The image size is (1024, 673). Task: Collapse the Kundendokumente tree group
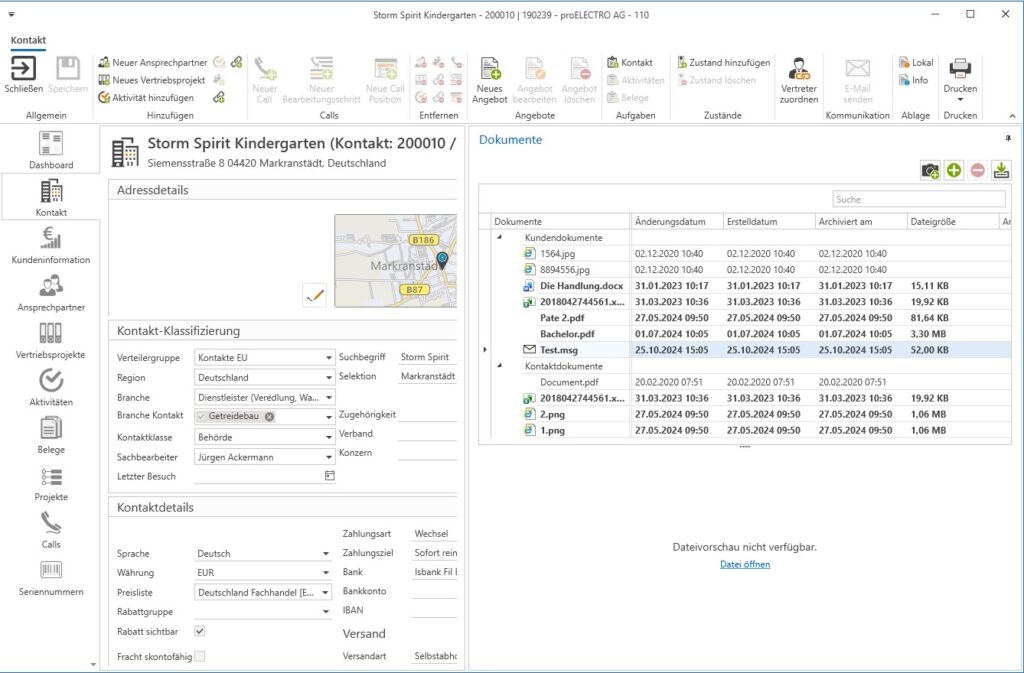coord(500,238)
